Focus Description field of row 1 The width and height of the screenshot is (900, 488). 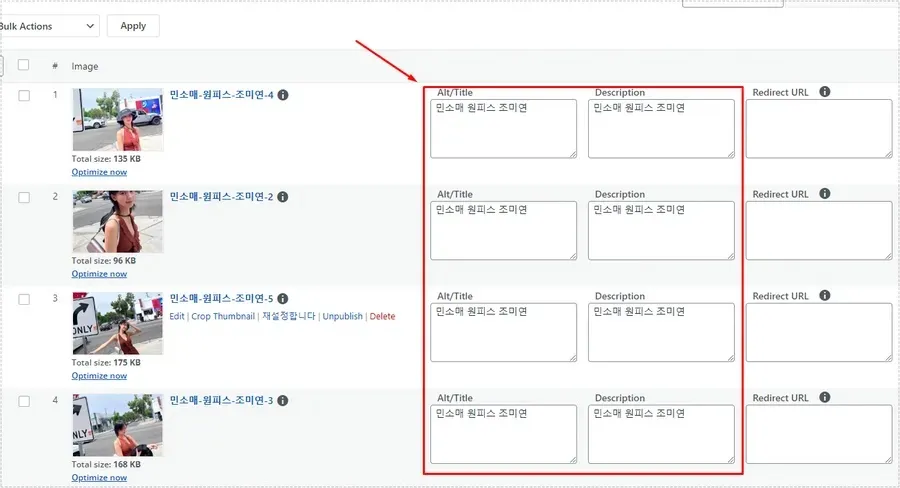point(661,129)
